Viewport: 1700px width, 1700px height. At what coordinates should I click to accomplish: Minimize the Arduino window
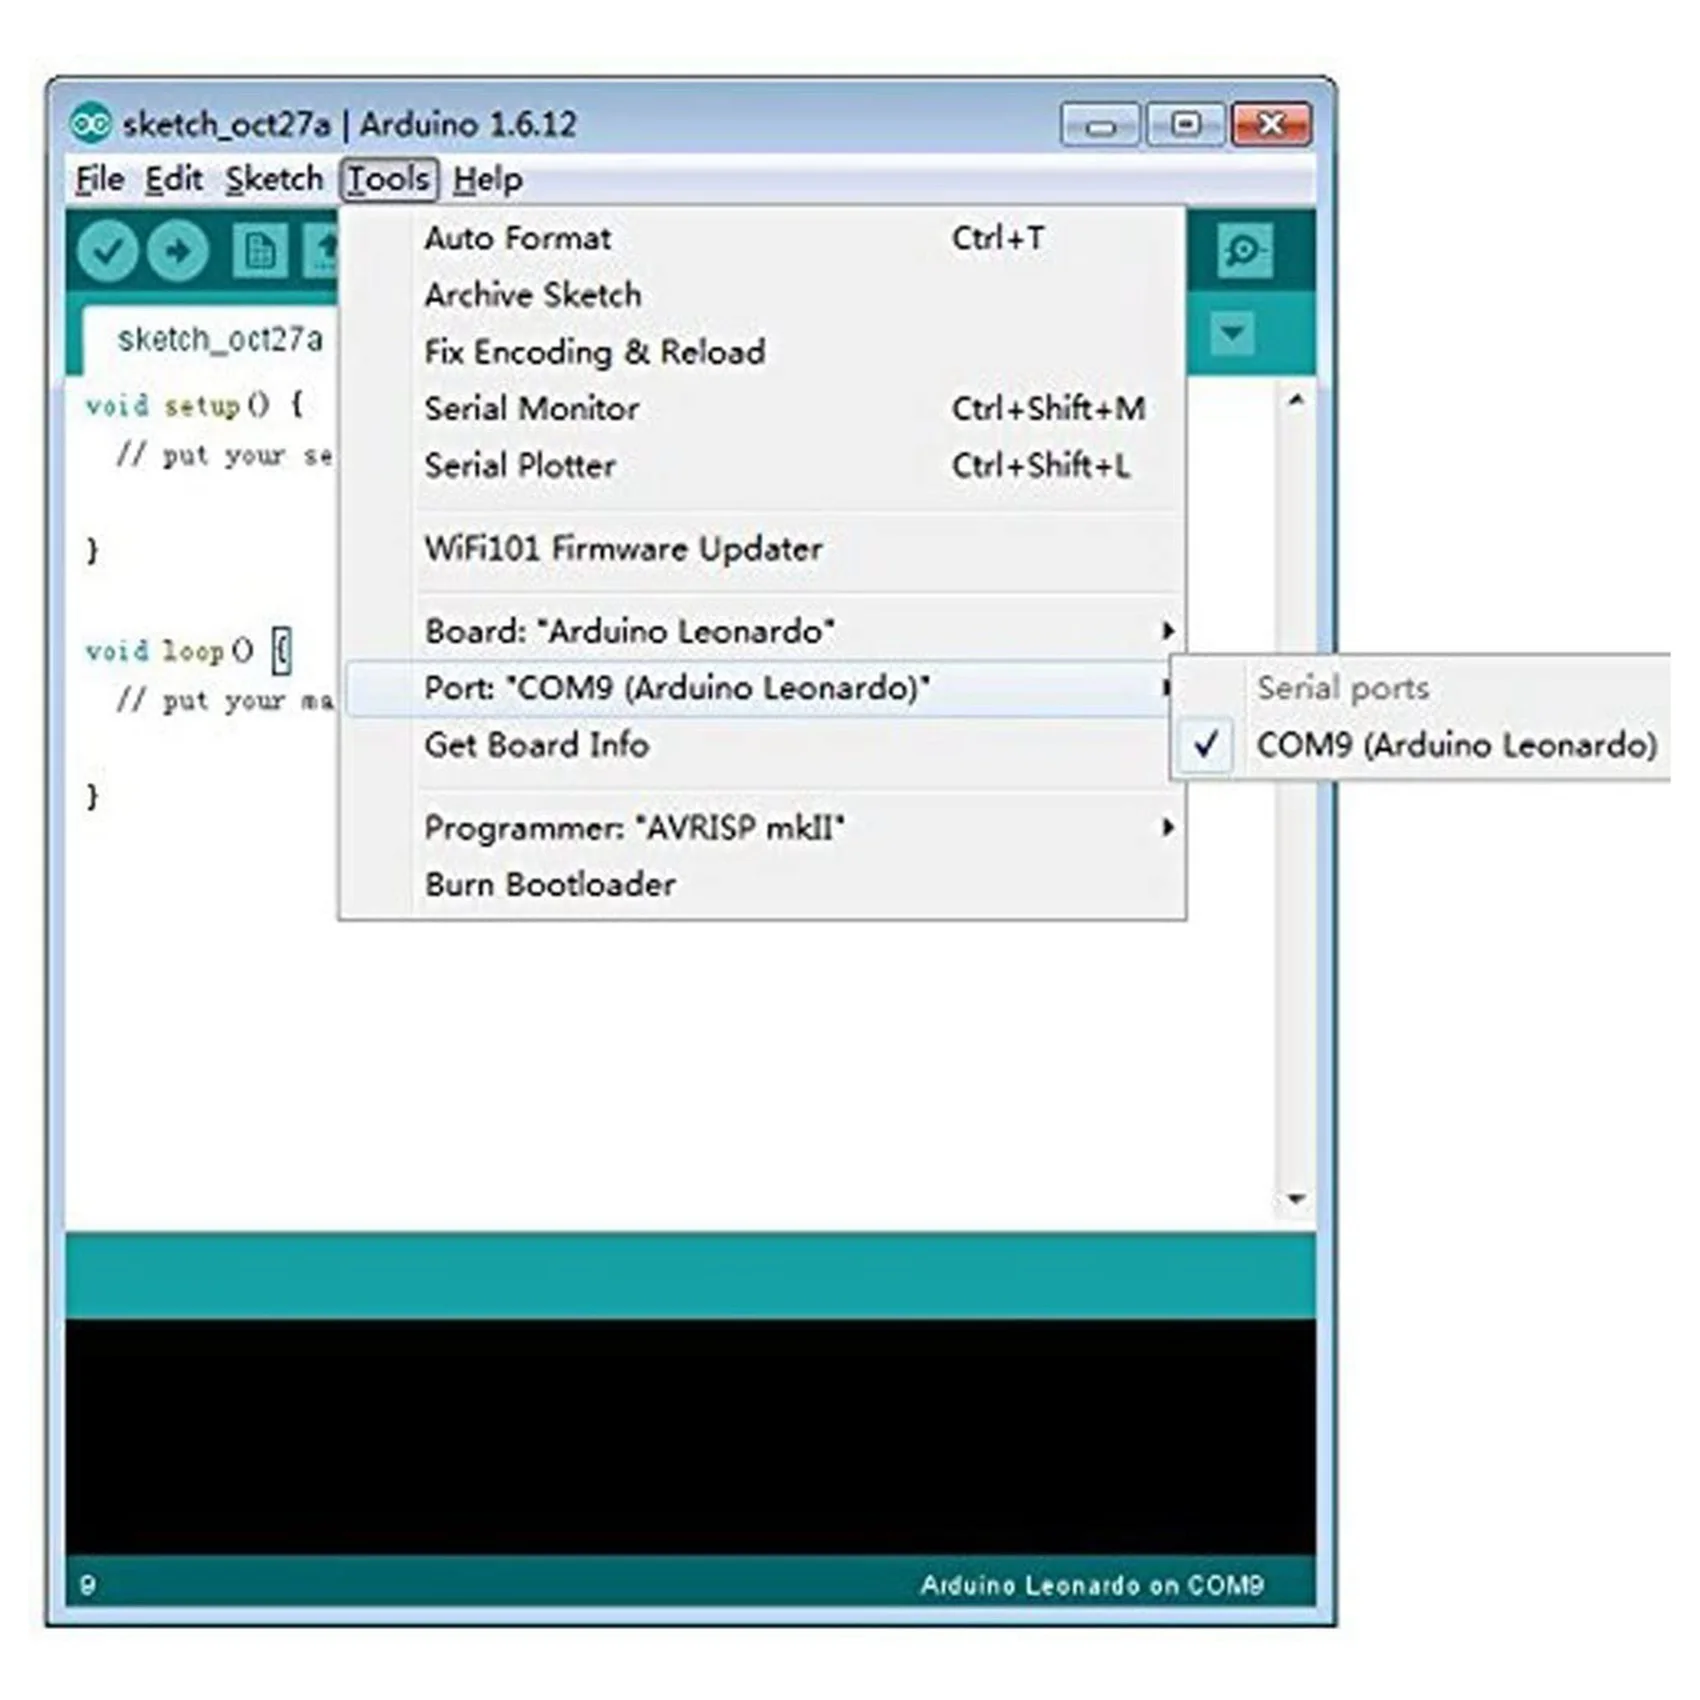pos(1100,126)
